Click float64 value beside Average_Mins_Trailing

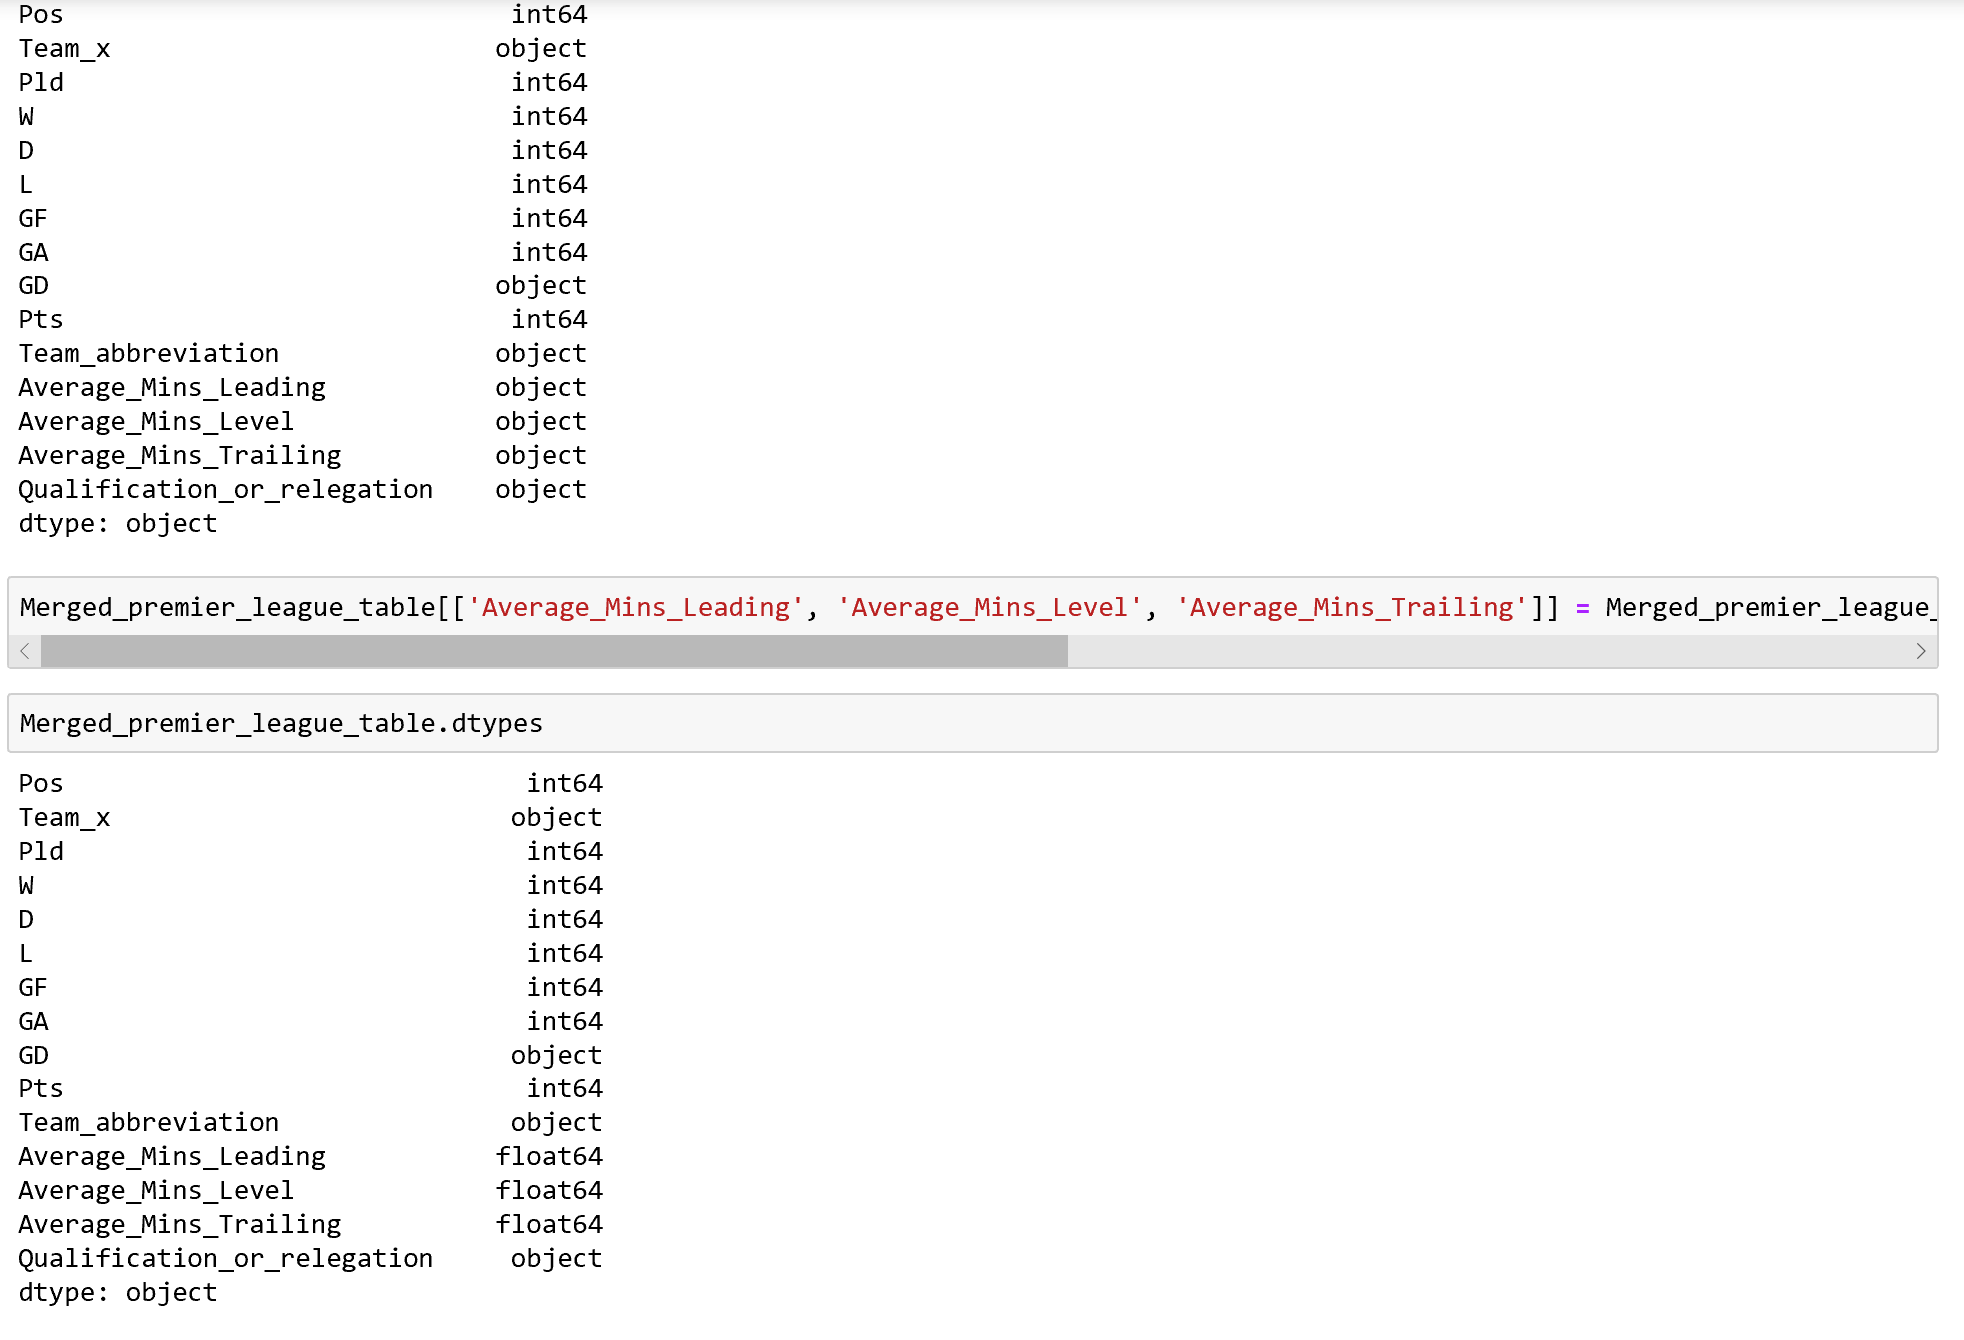pos(549,1224)
